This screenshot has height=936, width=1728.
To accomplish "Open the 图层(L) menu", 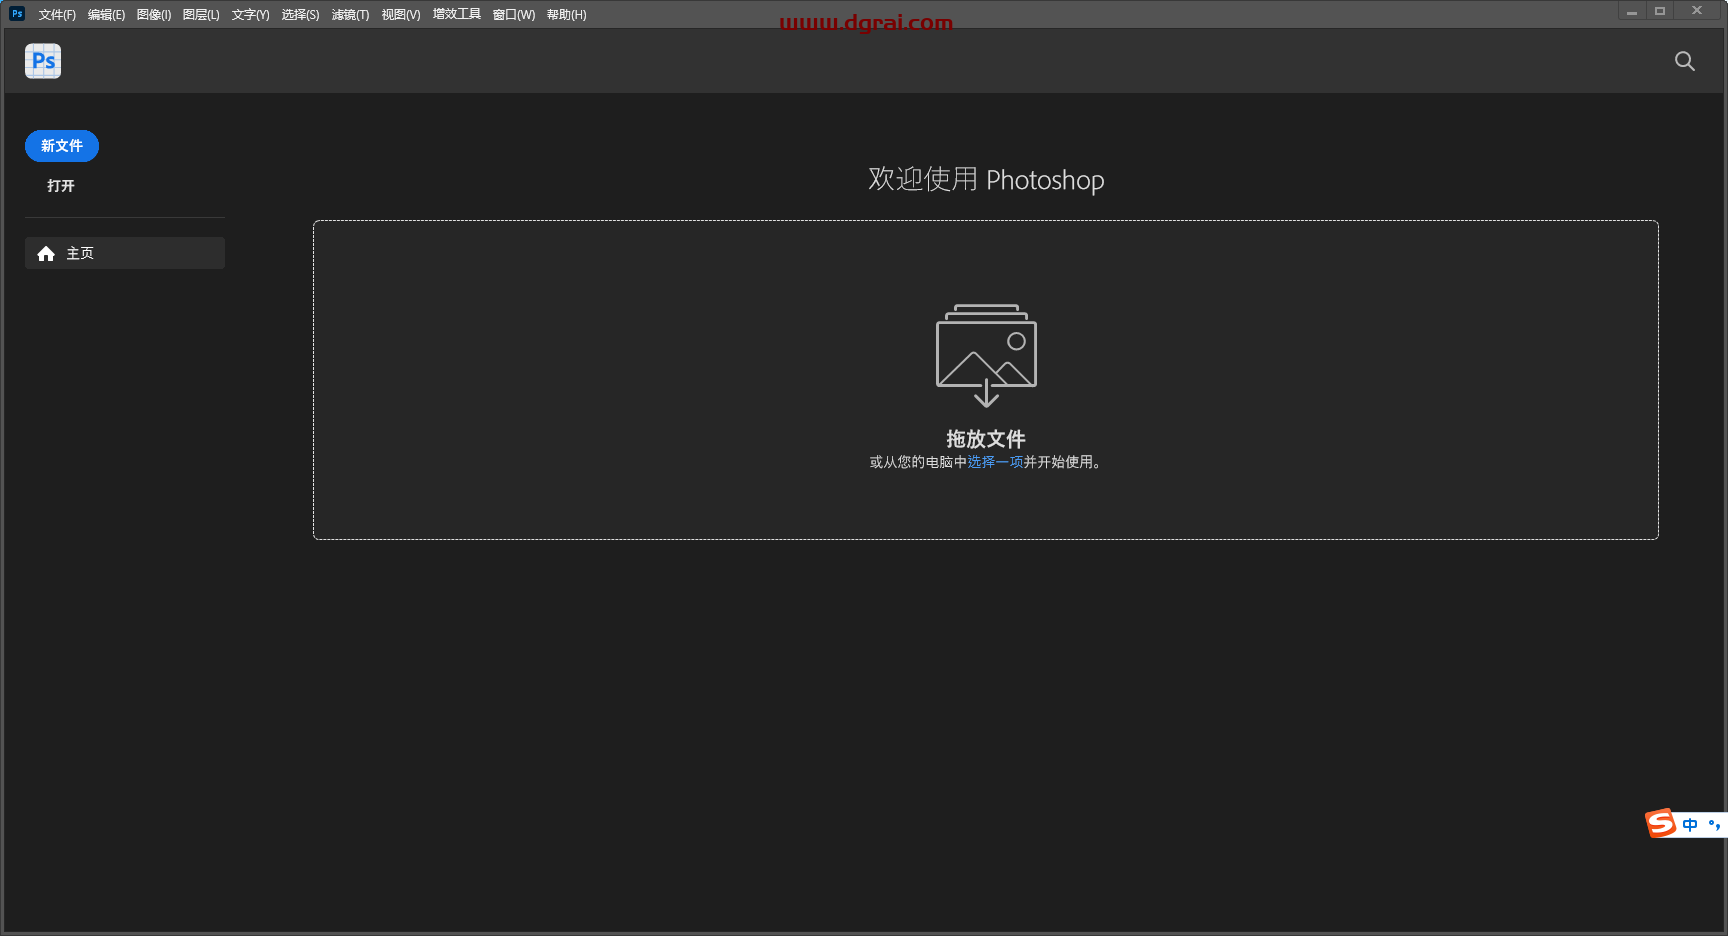I will click(201, 14).
